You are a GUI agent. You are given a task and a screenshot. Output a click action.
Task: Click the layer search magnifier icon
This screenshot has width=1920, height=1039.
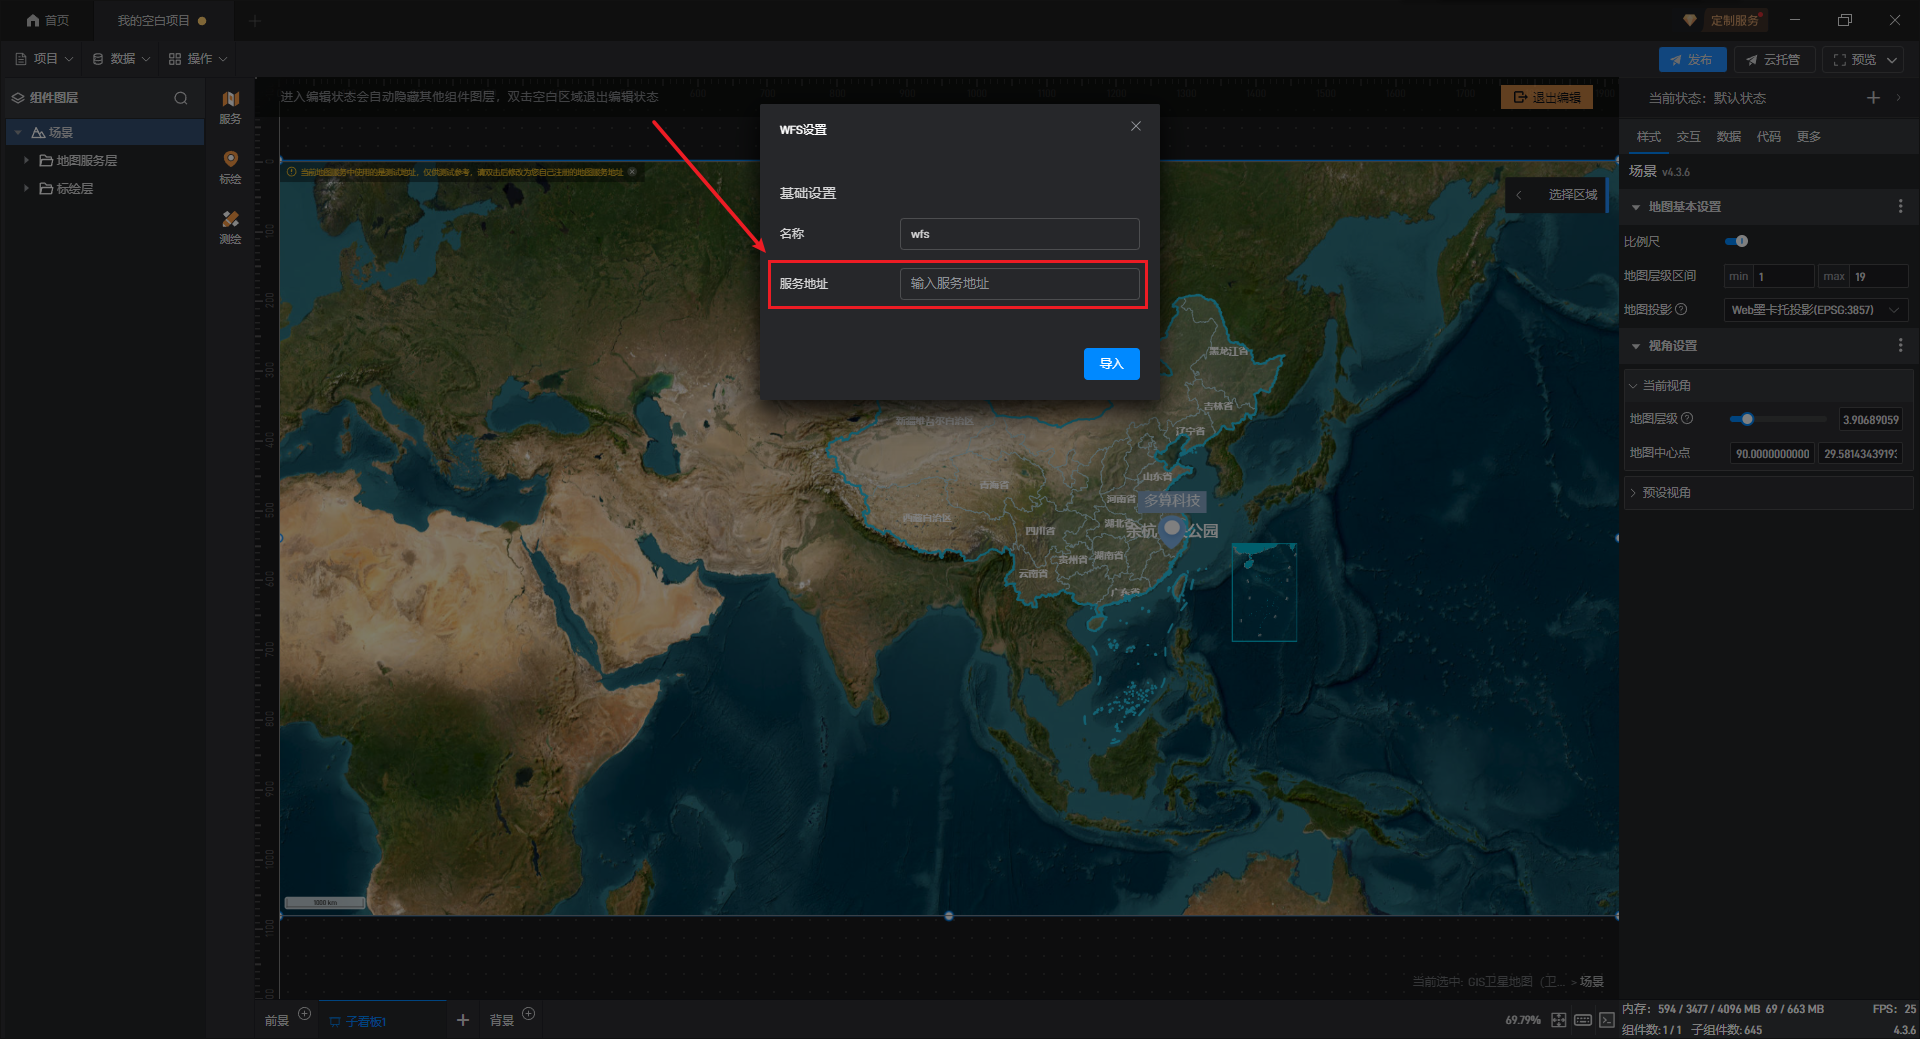click(x=181, y=98)
